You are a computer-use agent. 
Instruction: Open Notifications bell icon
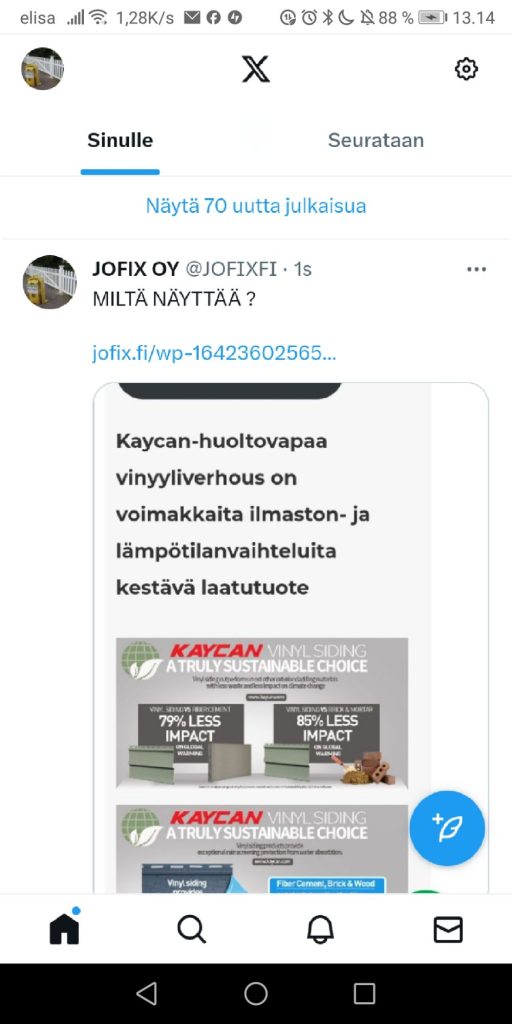(x=320, y=929)
